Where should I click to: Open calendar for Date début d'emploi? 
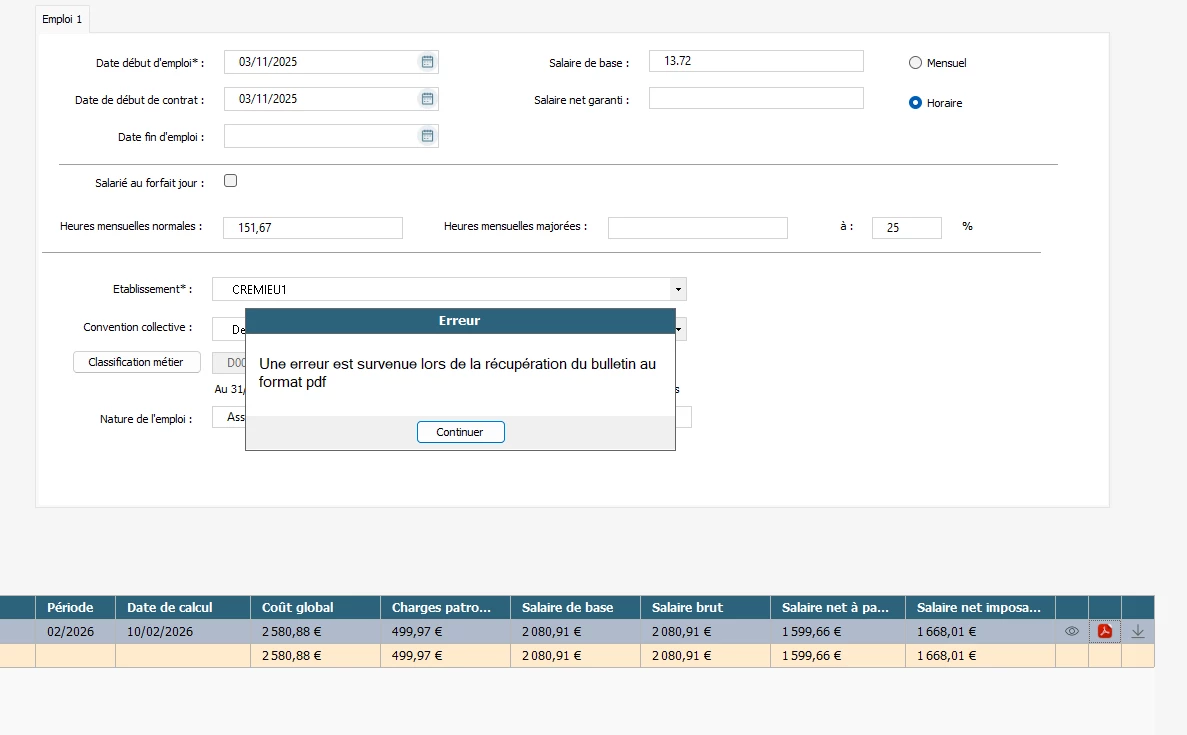[427, 62]
